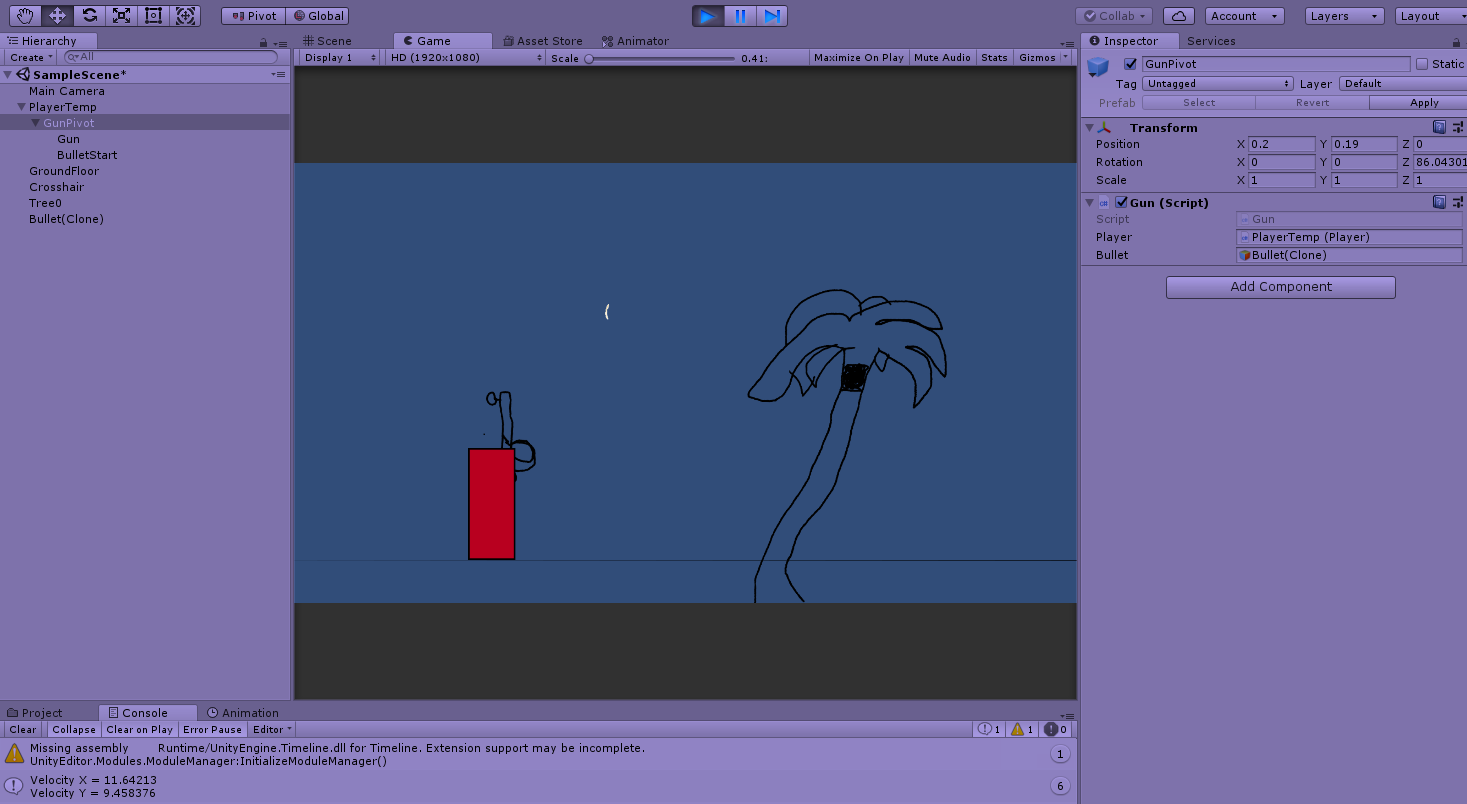Select Crosshair in hierarchy
The width and height of the screenshot is (1467, 804).
56,187
